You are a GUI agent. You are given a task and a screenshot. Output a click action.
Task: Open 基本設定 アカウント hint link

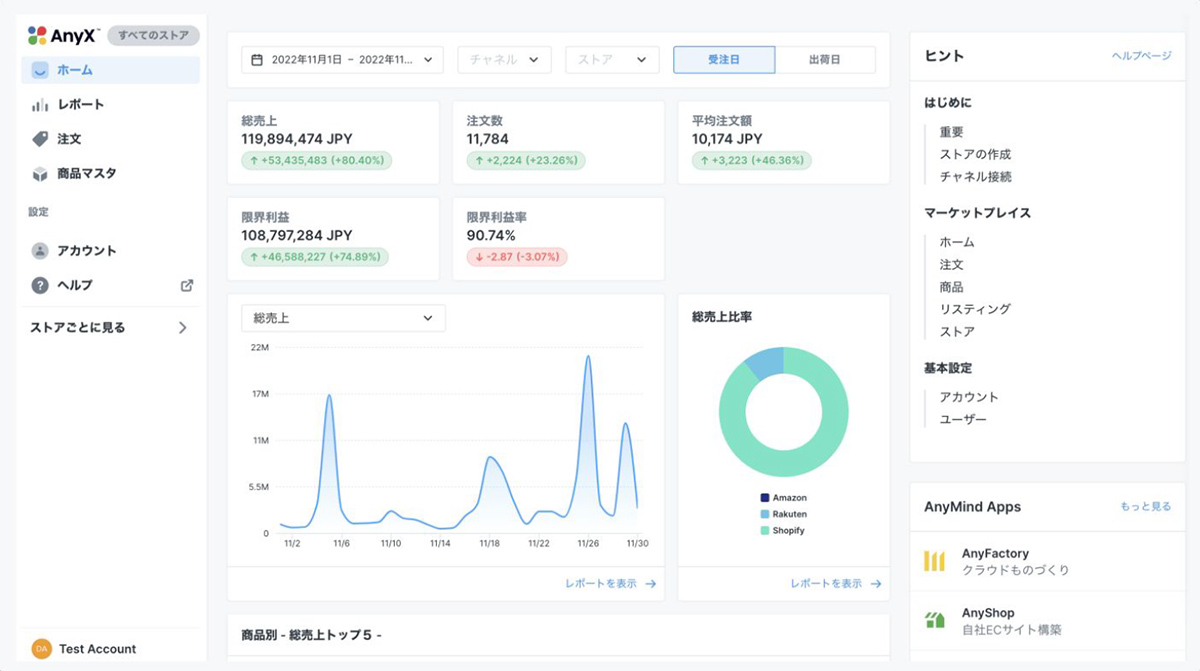(x=969, y=397)
